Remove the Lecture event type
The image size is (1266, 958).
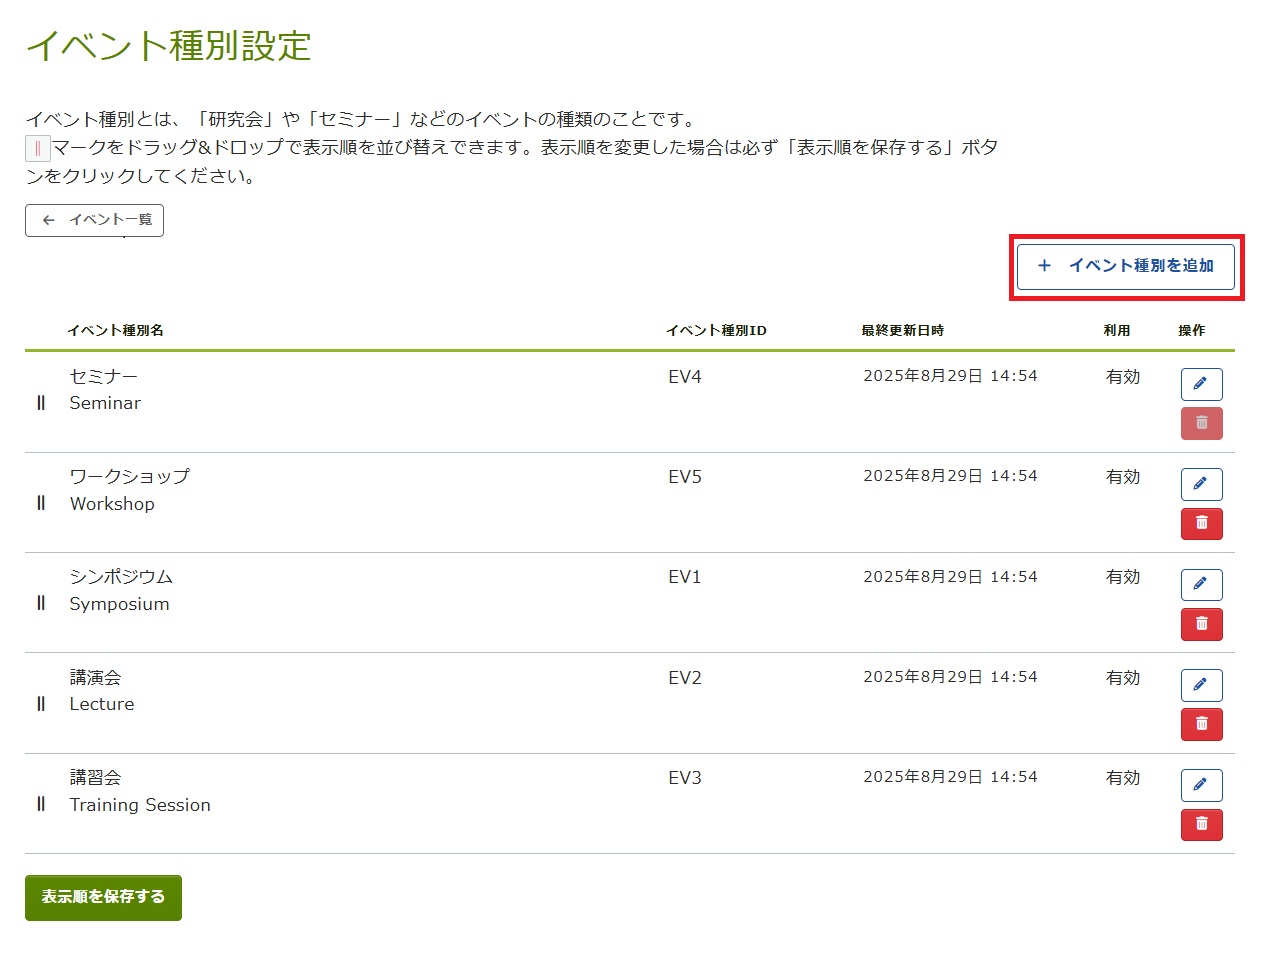tap(1201, 724)
